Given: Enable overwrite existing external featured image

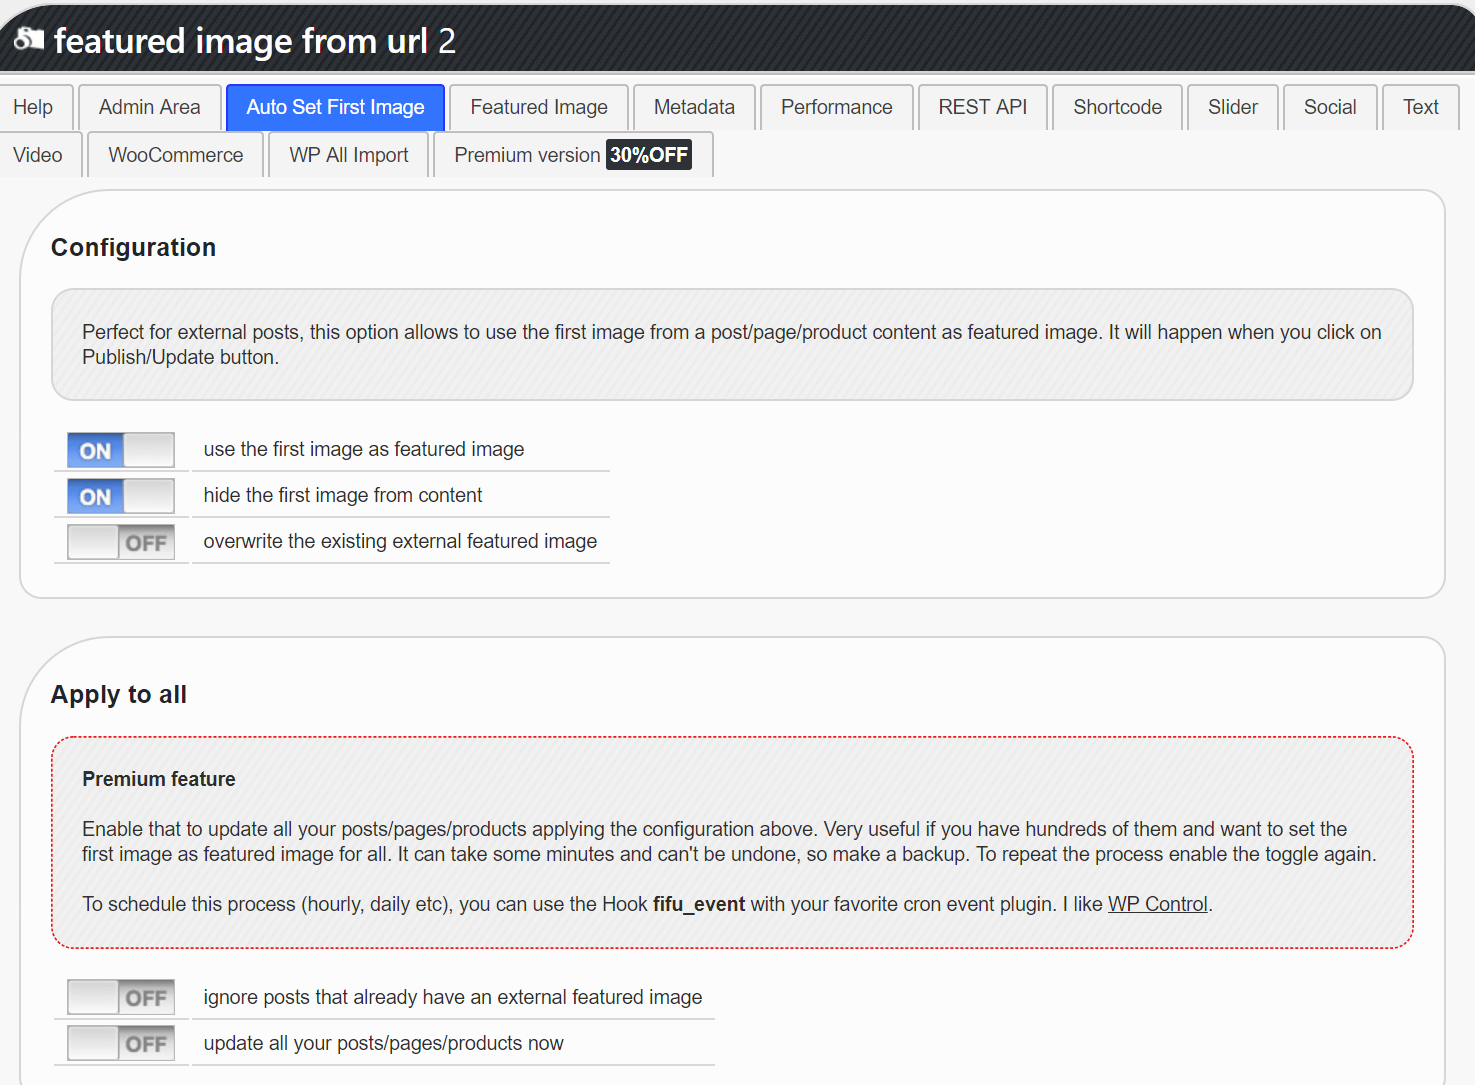Looking at the screenshot, I should (121, 542).
